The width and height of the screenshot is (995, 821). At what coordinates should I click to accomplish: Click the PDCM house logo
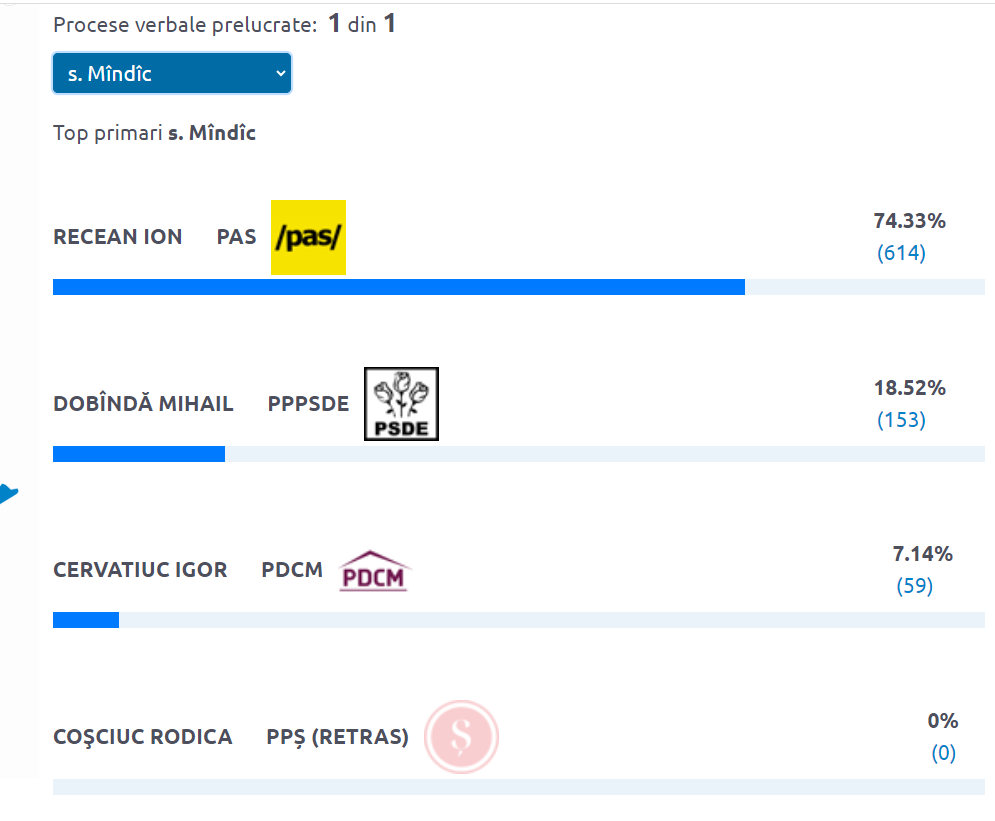pos(374,570)
